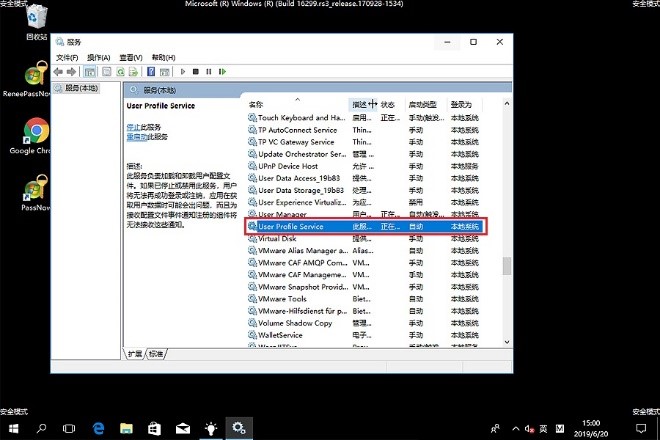The image size is (660, 440).
Task: Click the Back arrow in Services toolbar
Action: [58, 72]
